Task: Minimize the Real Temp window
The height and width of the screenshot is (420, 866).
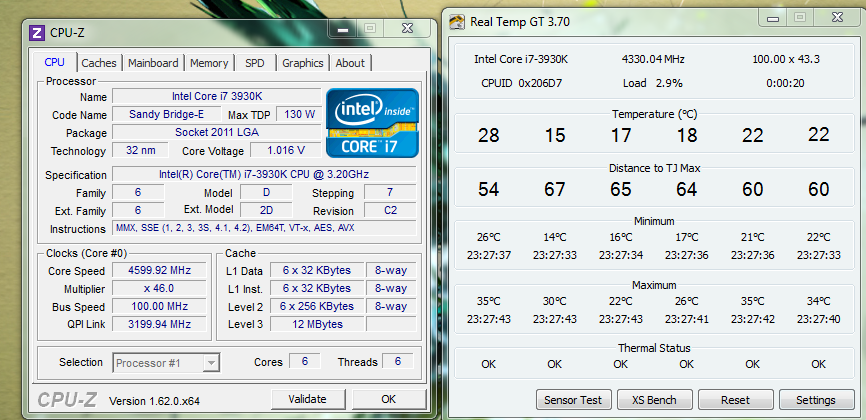Action: (773, 18)
